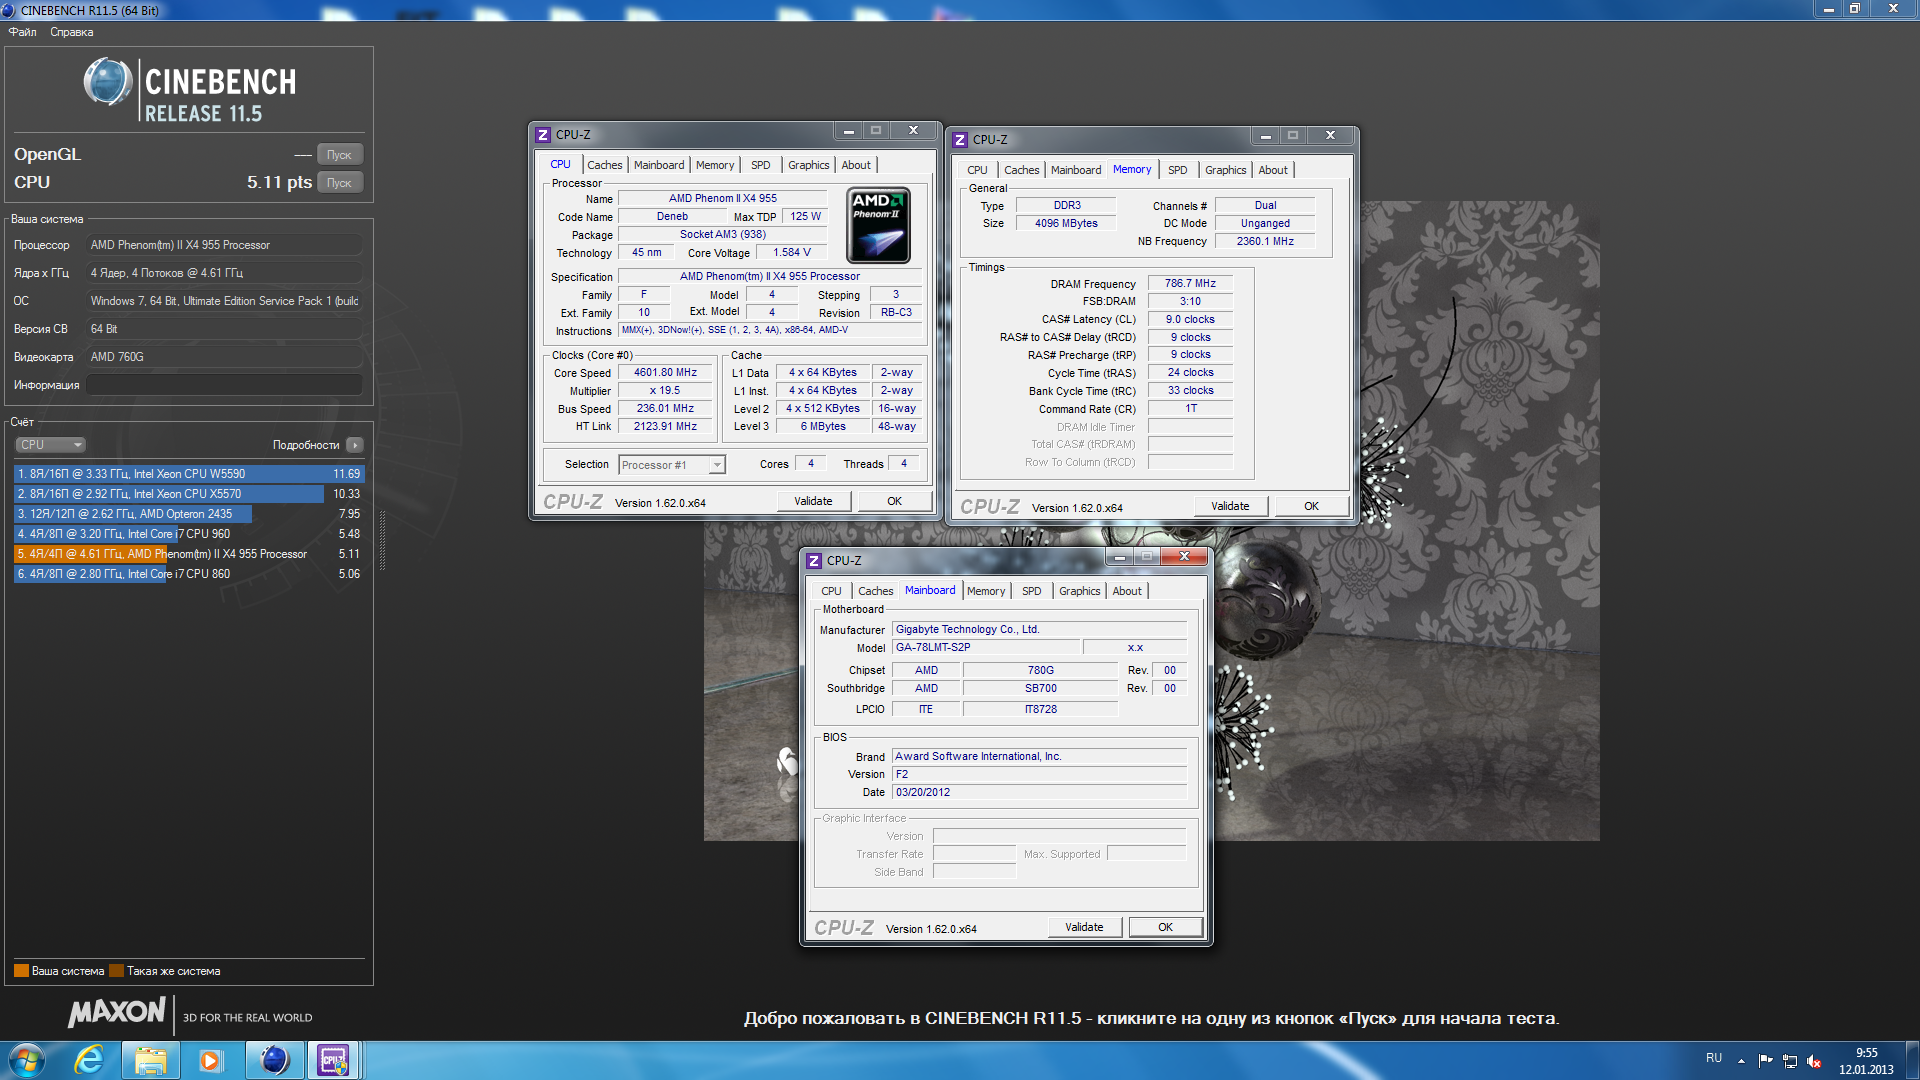Open SPD tab in Memory window
The height and width of the screenshot is (1080, 1920).
[x=1178, y=170]
